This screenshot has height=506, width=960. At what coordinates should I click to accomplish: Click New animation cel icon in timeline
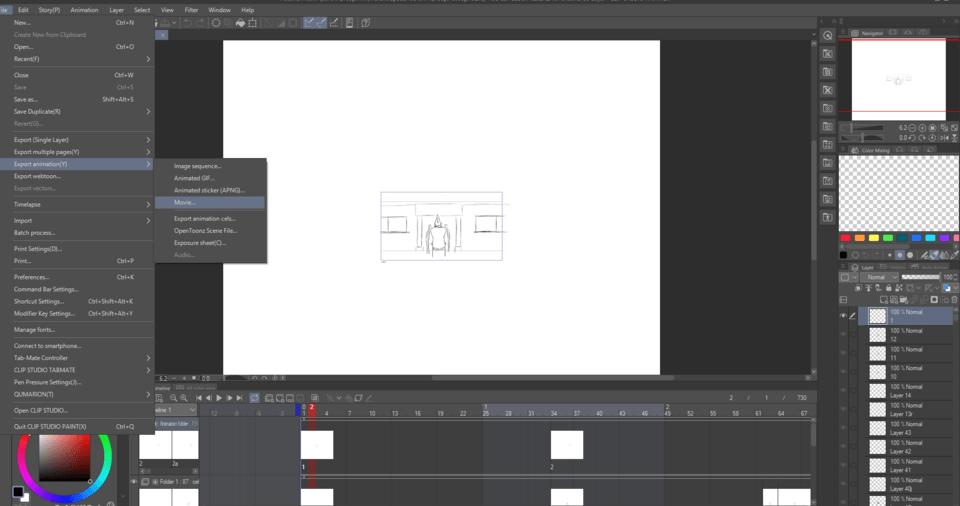280,398
